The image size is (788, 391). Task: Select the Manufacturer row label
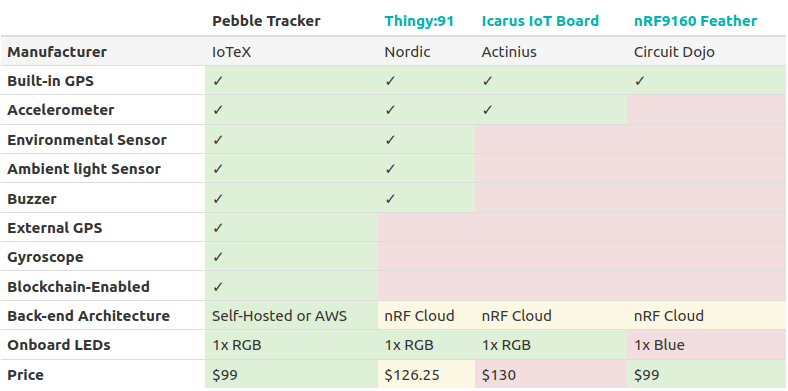pos(57,52)
